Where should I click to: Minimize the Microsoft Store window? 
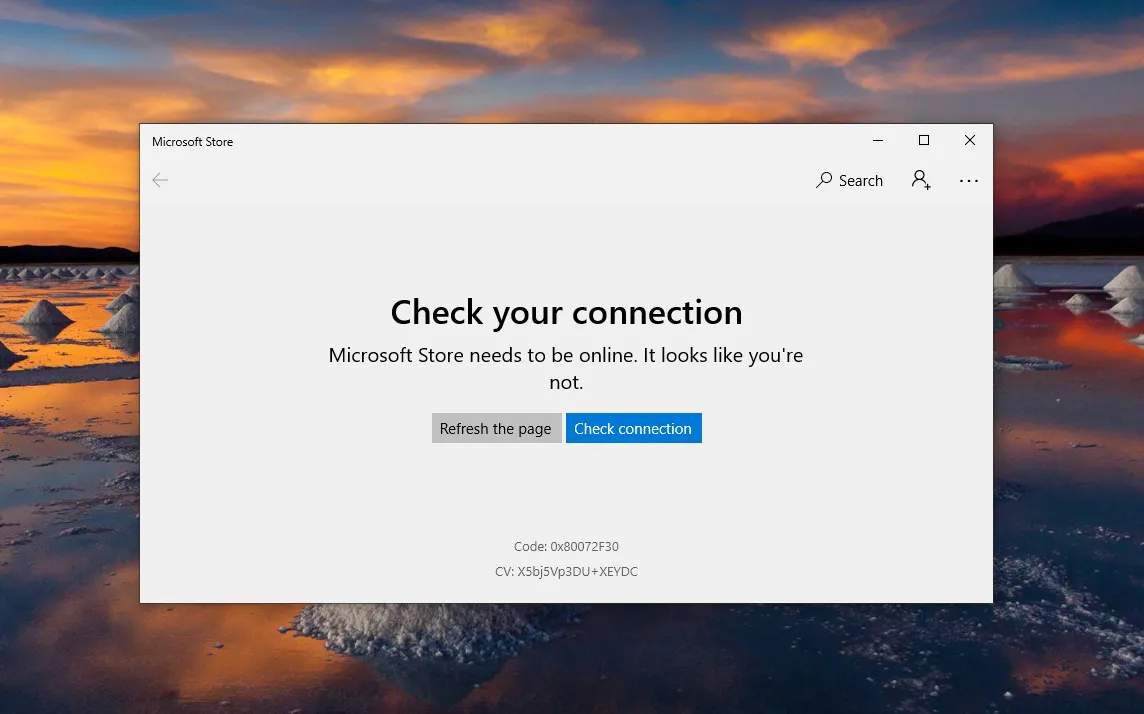coord(878,141)
